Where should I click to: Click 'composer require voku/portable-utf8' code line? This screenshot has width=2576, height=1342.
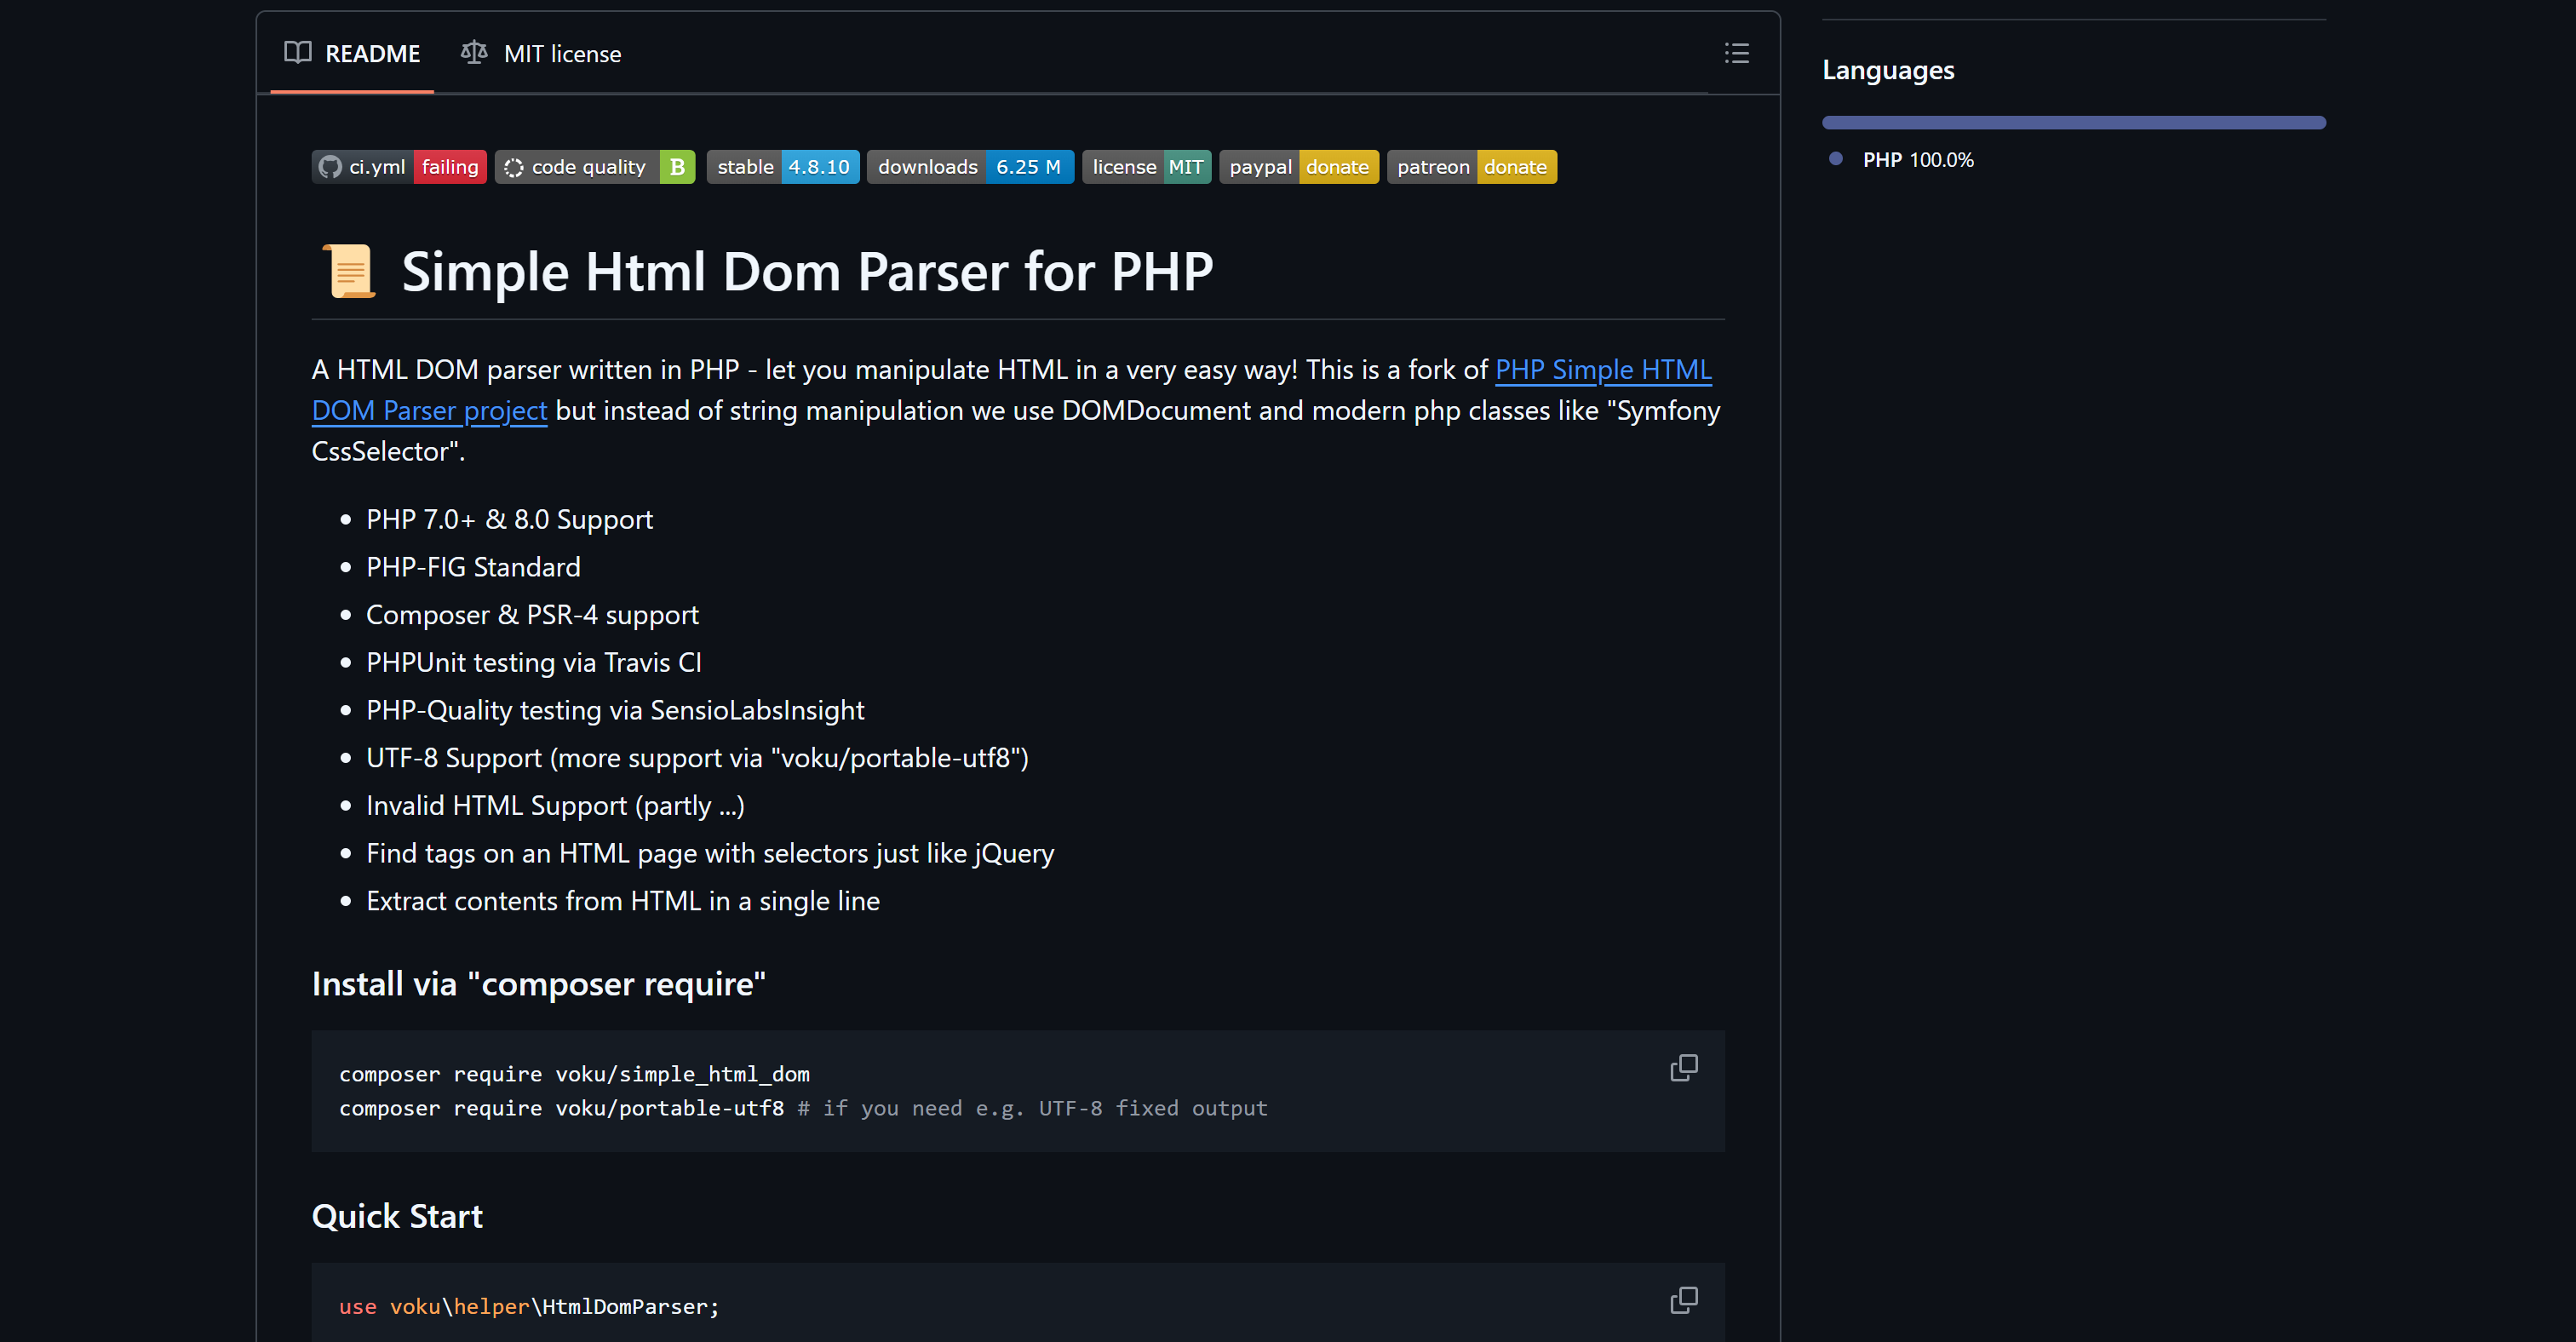coord(803,1108)
